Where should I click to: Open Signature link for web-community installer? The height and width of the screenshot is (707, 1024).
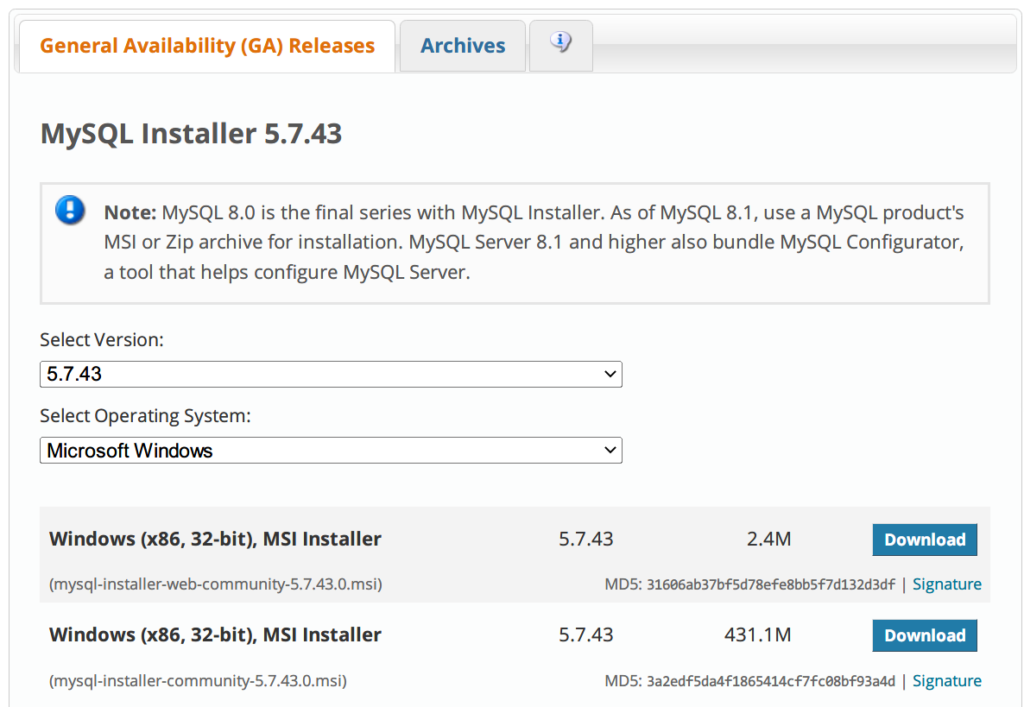(x=946, y=584)
